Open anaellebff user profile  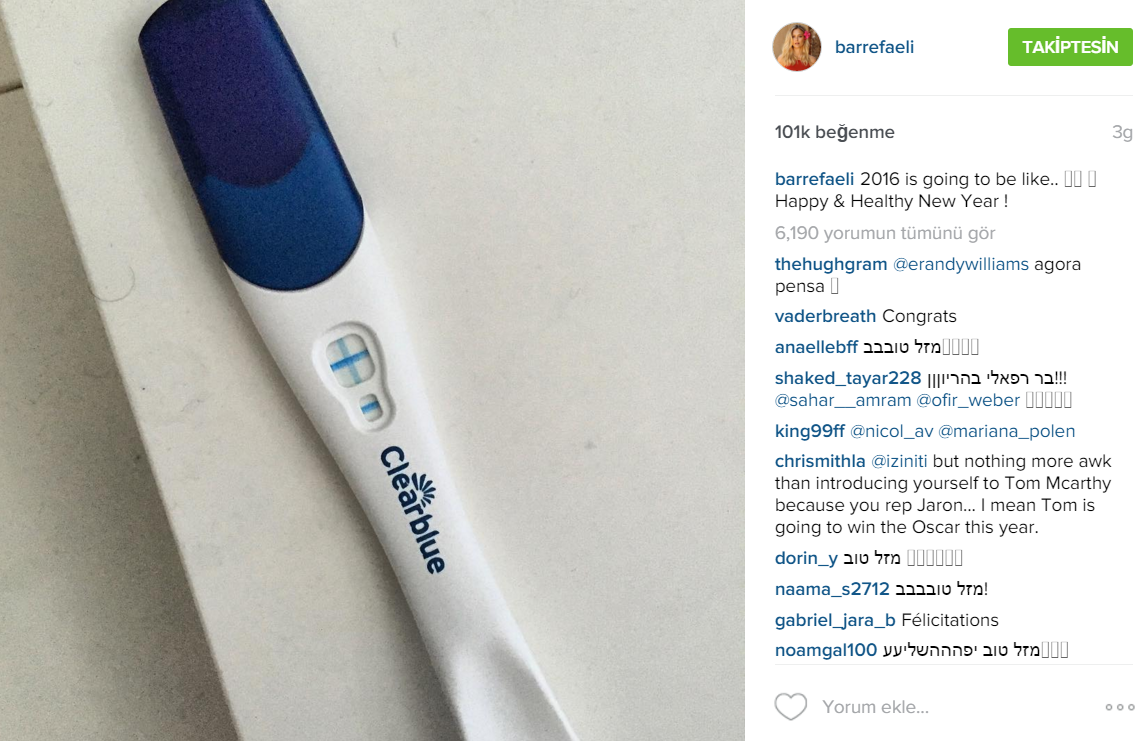coord(816,347)
